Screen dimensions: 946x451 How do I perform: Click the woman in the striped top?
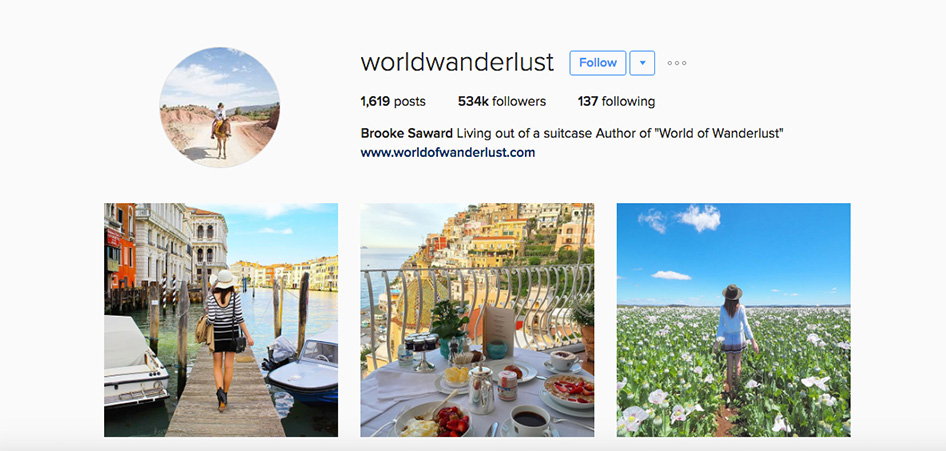coord(226,338)
